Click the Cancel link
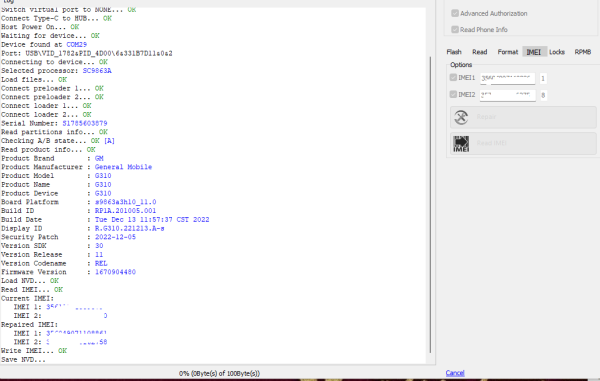 tap(455, 373)
